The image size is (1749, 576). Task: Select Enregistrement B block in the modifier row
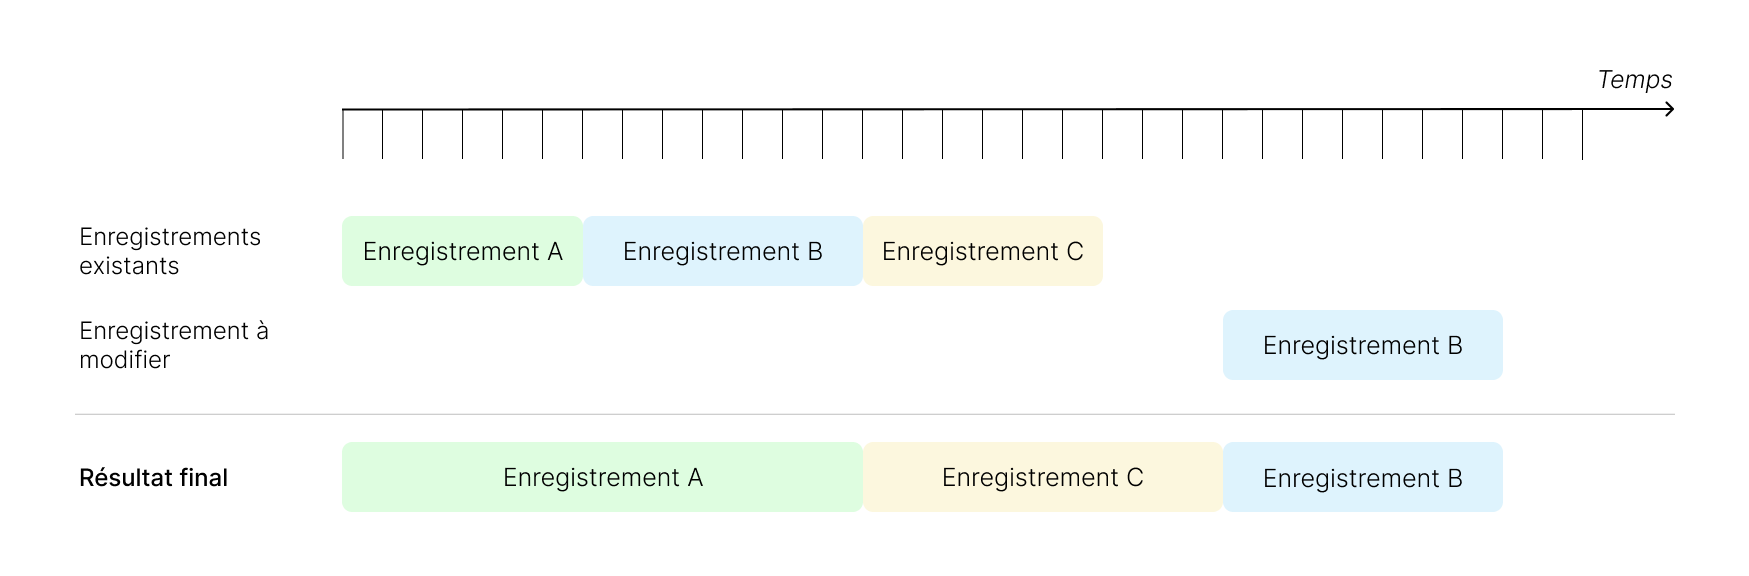(1362, 345)
